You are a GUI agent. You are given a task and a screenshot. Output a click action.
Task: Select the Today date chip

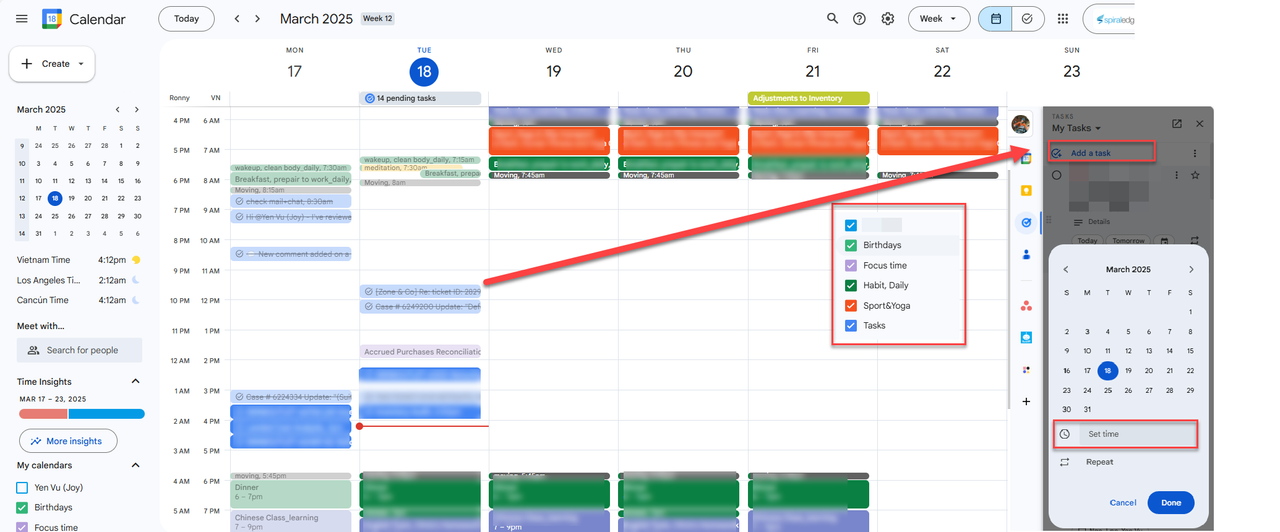pyautogui.click(x=1087, y=241)
